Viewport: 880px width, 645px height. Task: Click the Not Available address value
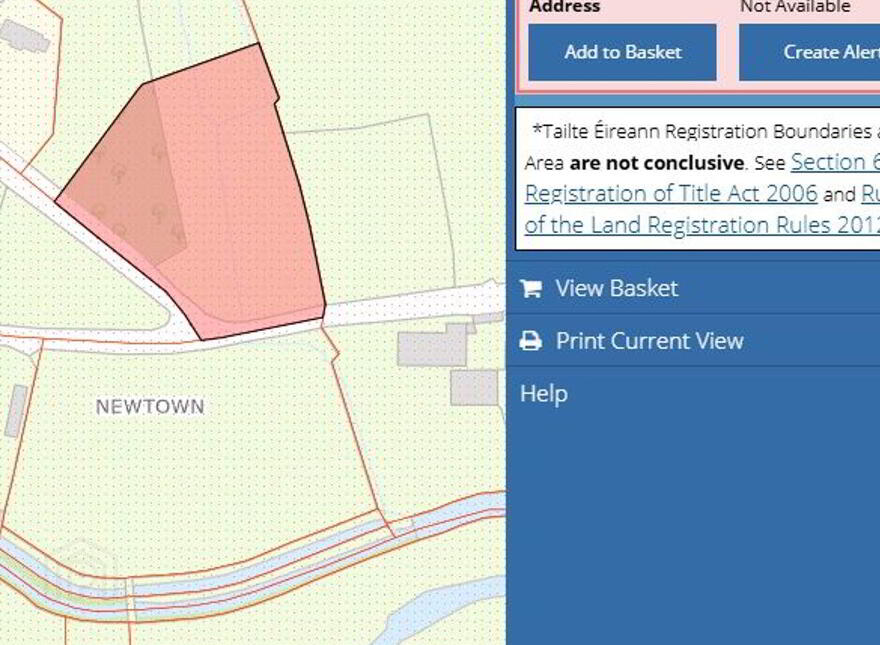[795, 7]
